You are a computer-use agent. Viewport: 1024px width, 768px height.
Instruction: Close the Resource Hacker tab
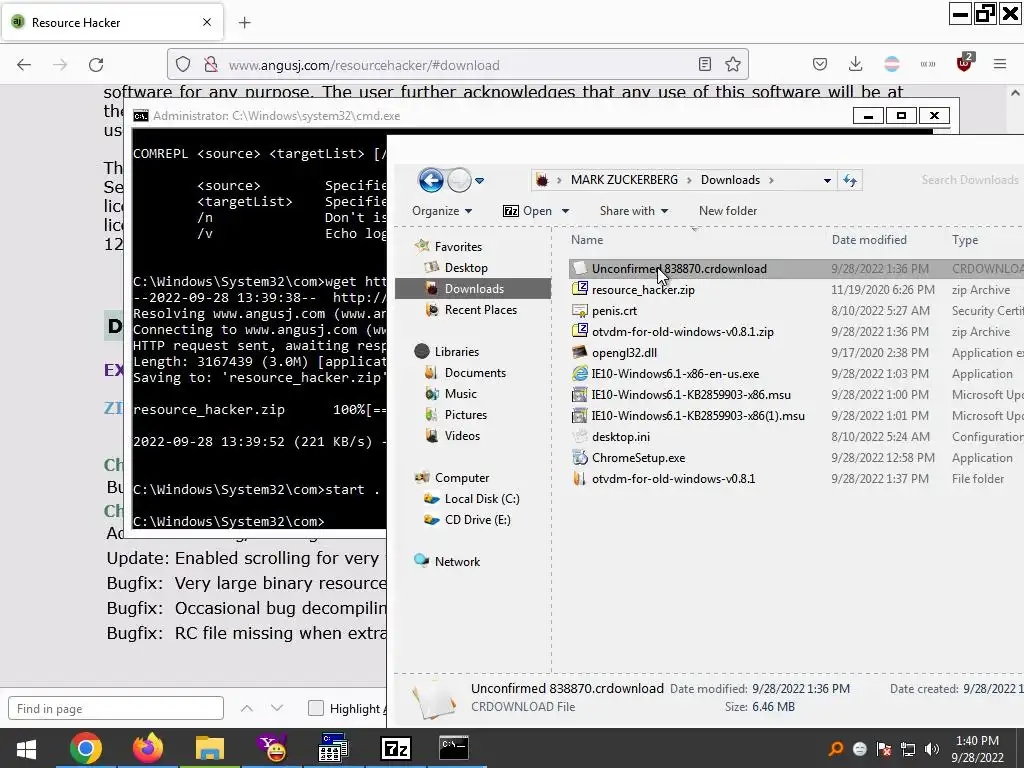point(207,22)
